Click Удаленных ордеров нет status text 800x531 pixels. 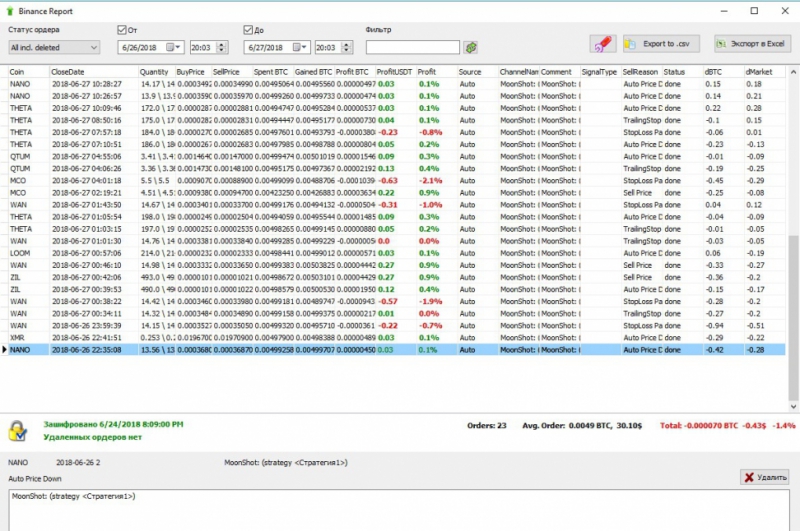[92, 437]
